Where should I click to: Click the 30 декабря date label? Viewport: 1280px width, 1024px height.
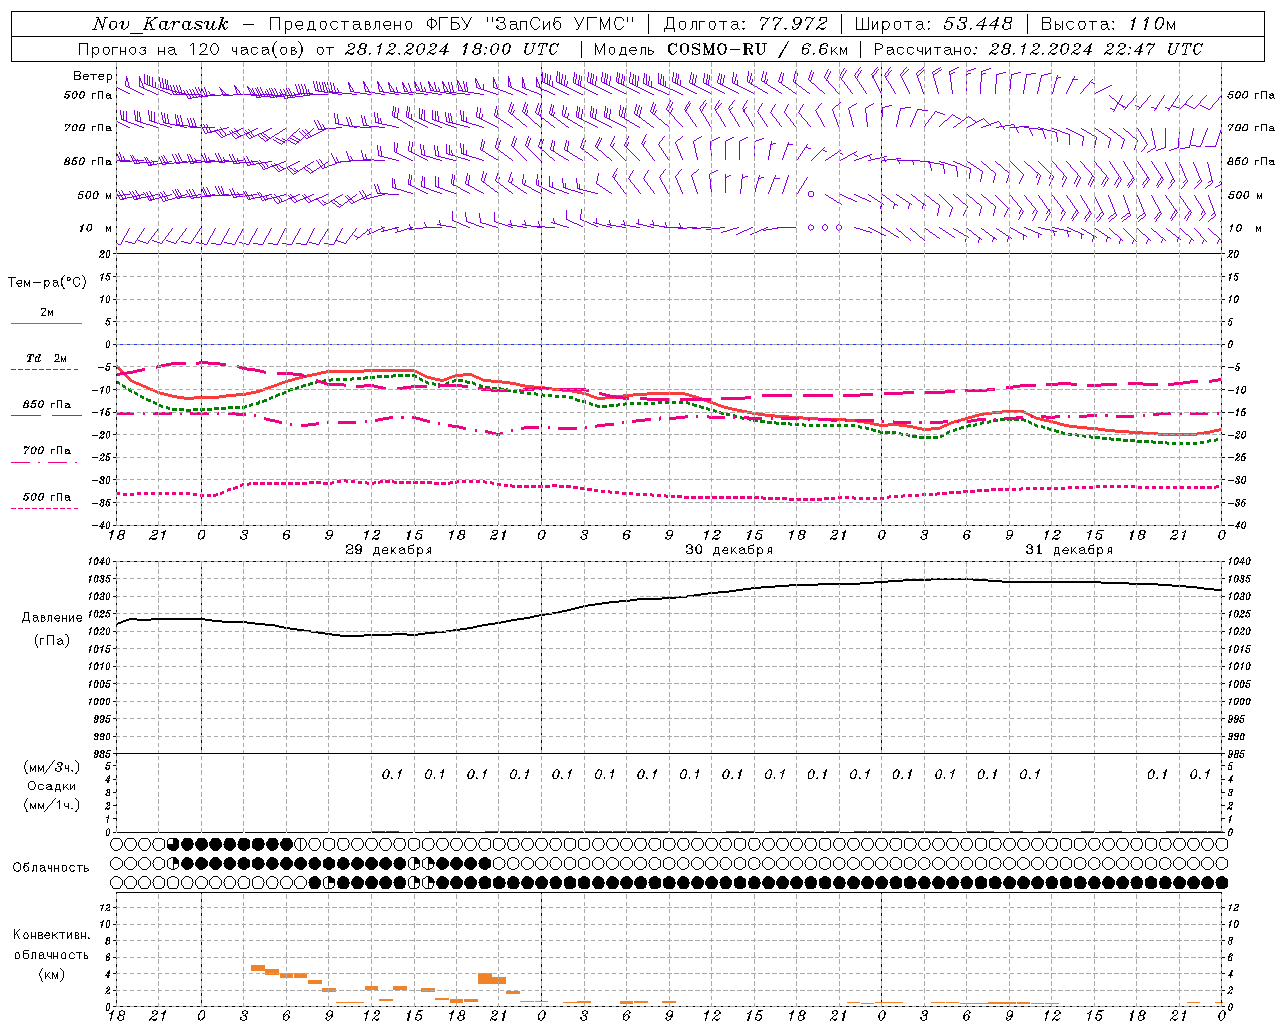pos(729,550)
